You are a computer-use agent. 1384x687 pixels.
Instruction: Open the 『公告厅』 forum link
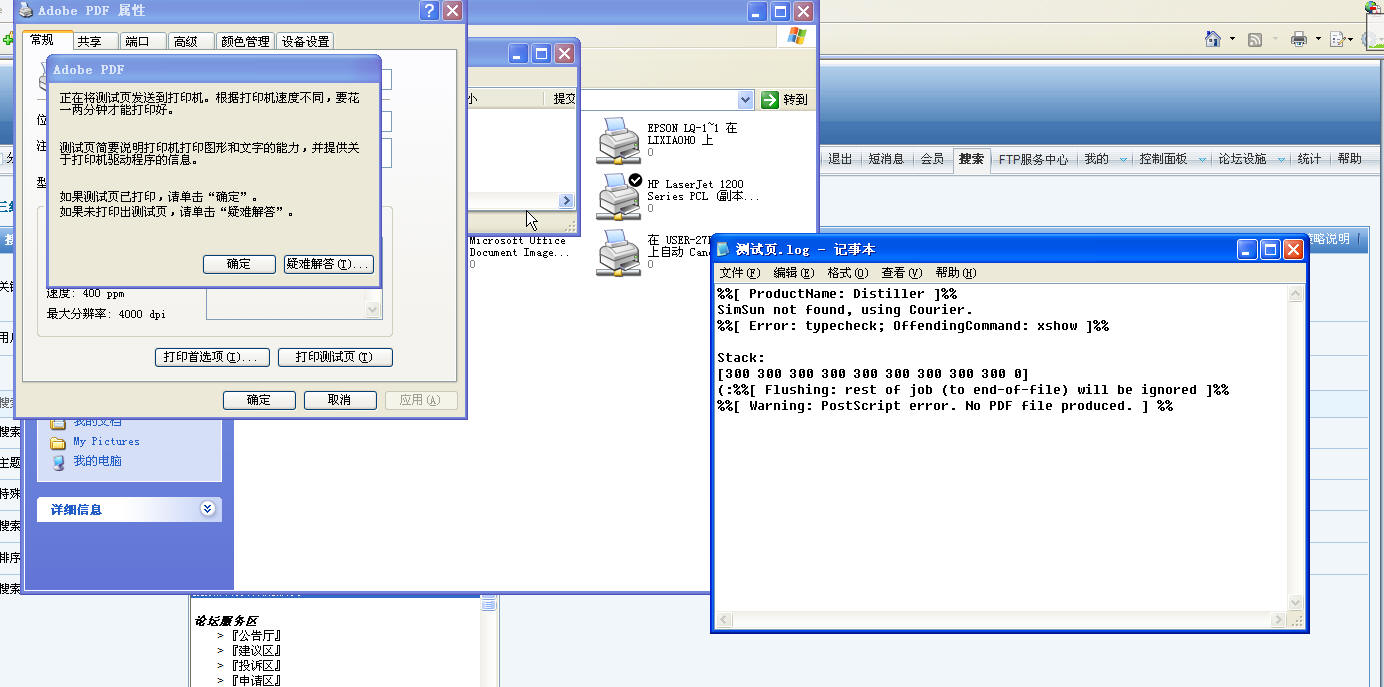255,635
